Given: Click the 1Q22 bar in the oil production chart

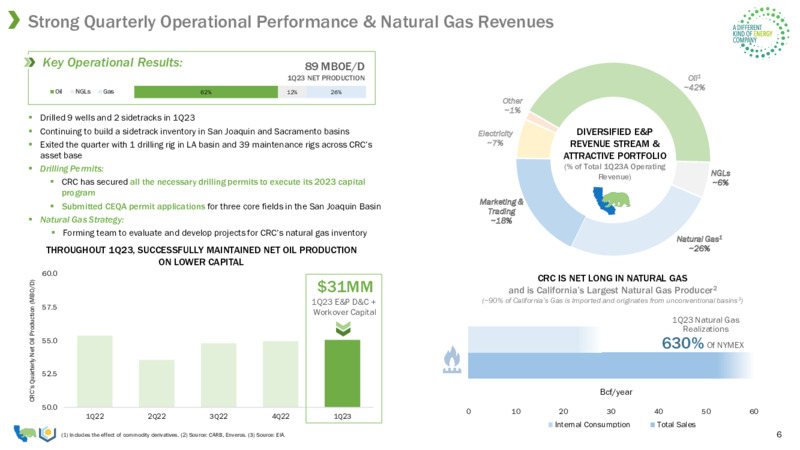Looking at the screenshot, I should [95, 371].
